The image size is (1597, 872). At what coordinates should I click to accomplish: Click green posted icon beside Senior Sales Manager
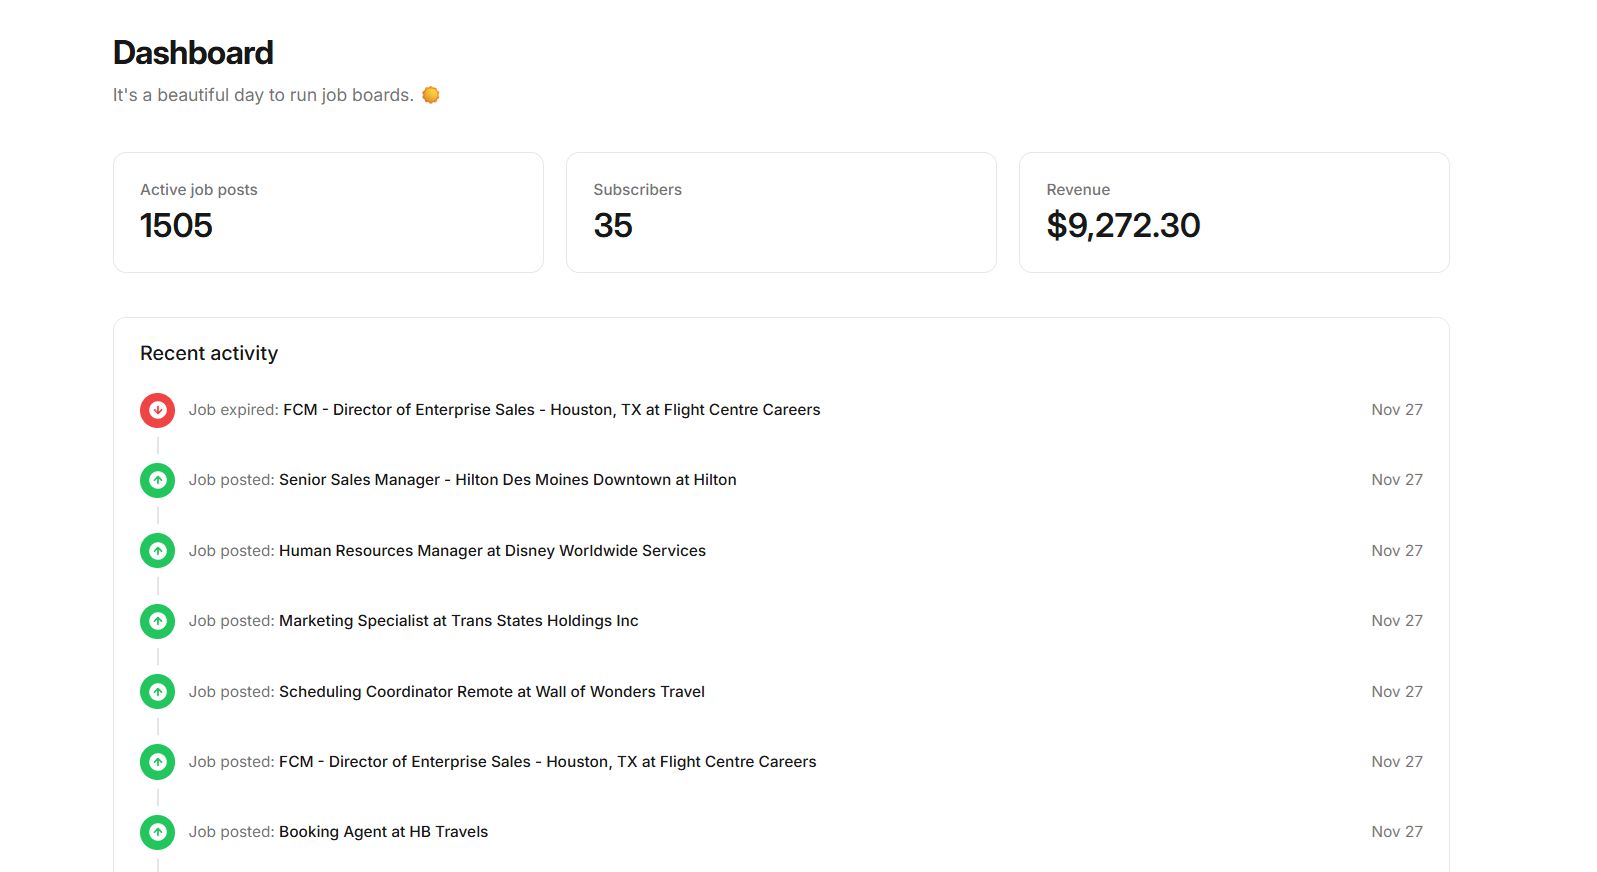(157, 480)
